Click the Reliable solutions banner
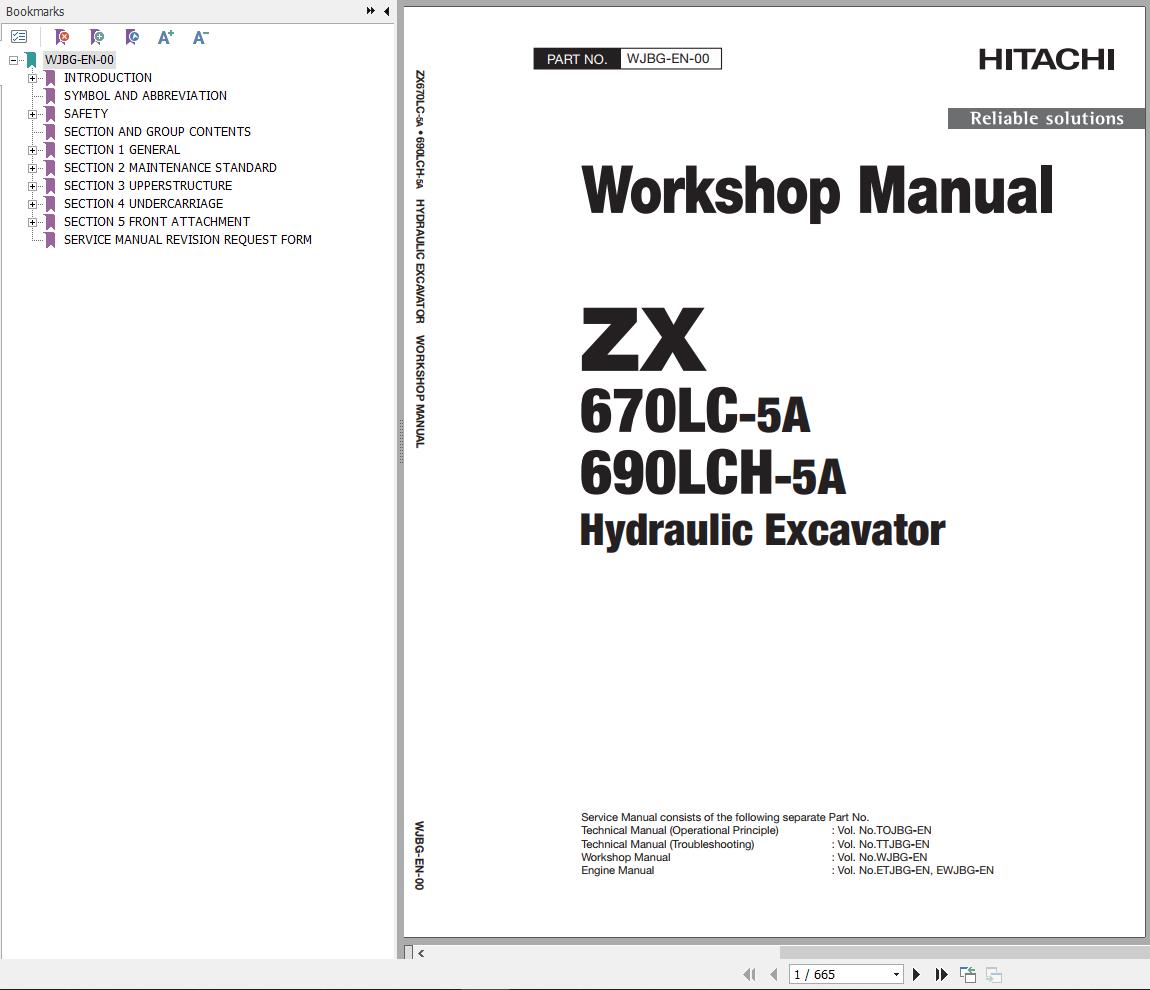The height and width of the screenshot is (990, 1150). click(x=1046, y=118)
